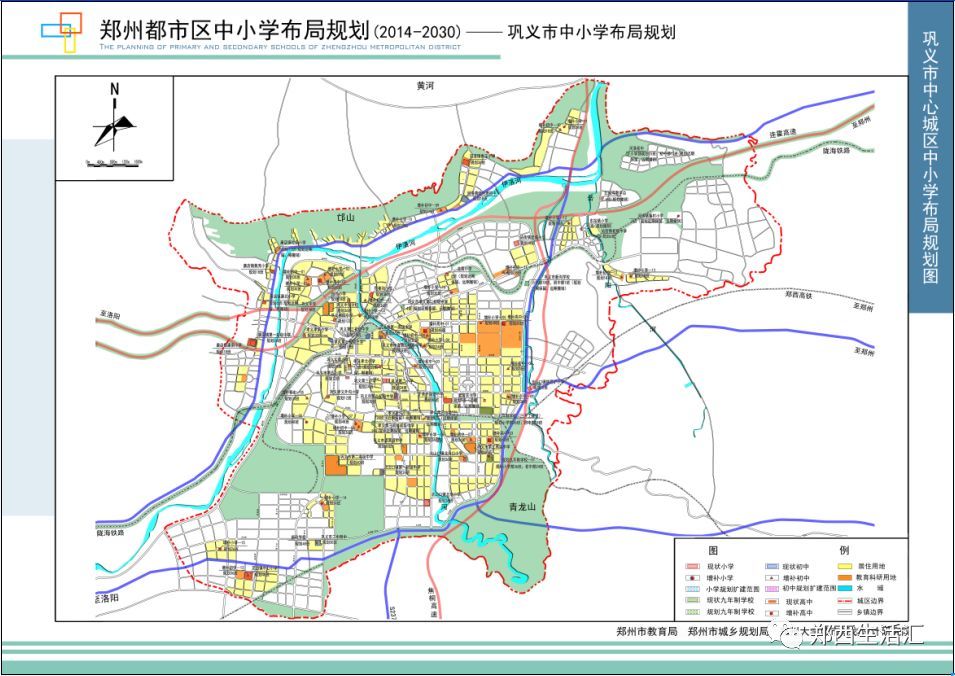Click the 现状初中 legend symbol
This screenshot has width=955, height=676.
point(772,566)
